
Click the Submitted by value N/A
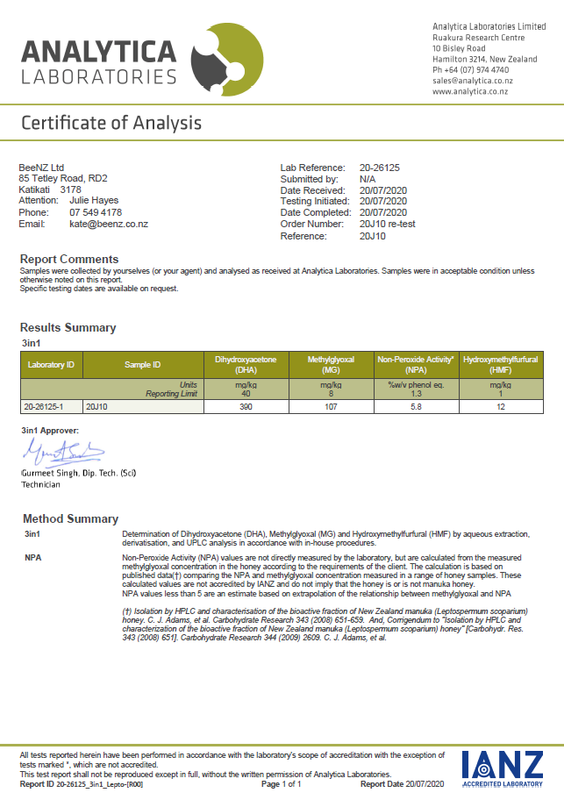click(367, 179)
